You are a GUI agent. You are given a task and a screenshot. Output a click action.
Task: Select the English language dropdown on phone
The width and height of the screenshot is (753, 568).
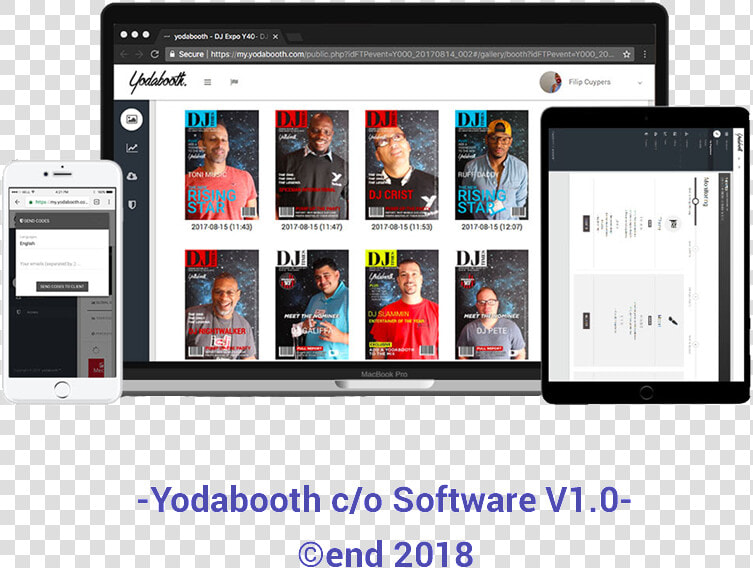pyautogui.click(x=62, y=241)
